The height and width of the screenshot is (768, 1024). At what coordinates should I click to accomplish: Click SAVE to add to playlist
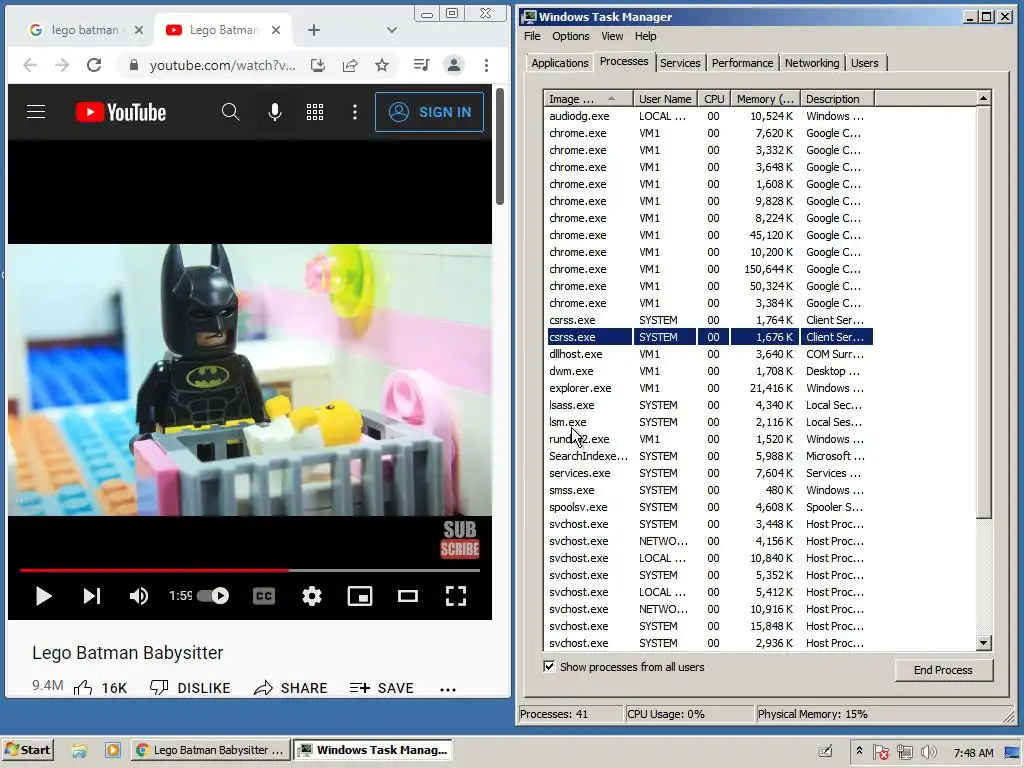(x=381, y=688)
